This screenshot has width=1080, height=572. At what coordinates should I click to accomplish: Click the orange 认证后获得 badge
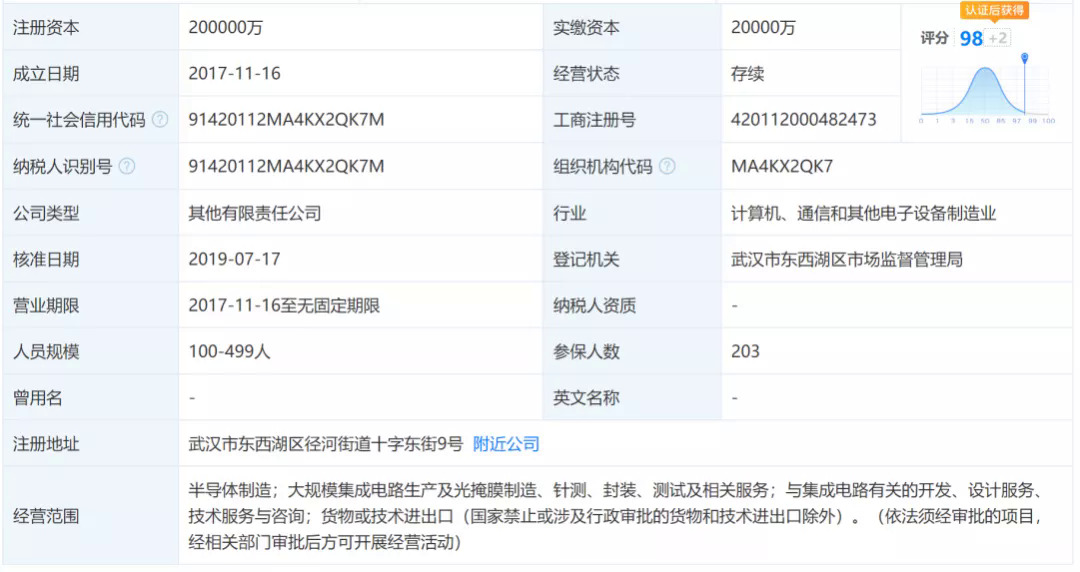click(994, 10)
